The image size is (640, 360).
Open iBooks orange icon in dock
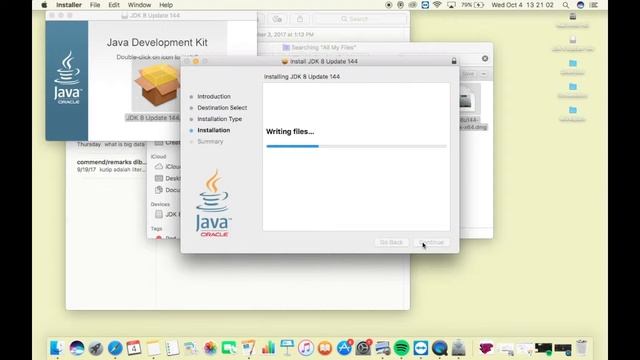(325, 348)
